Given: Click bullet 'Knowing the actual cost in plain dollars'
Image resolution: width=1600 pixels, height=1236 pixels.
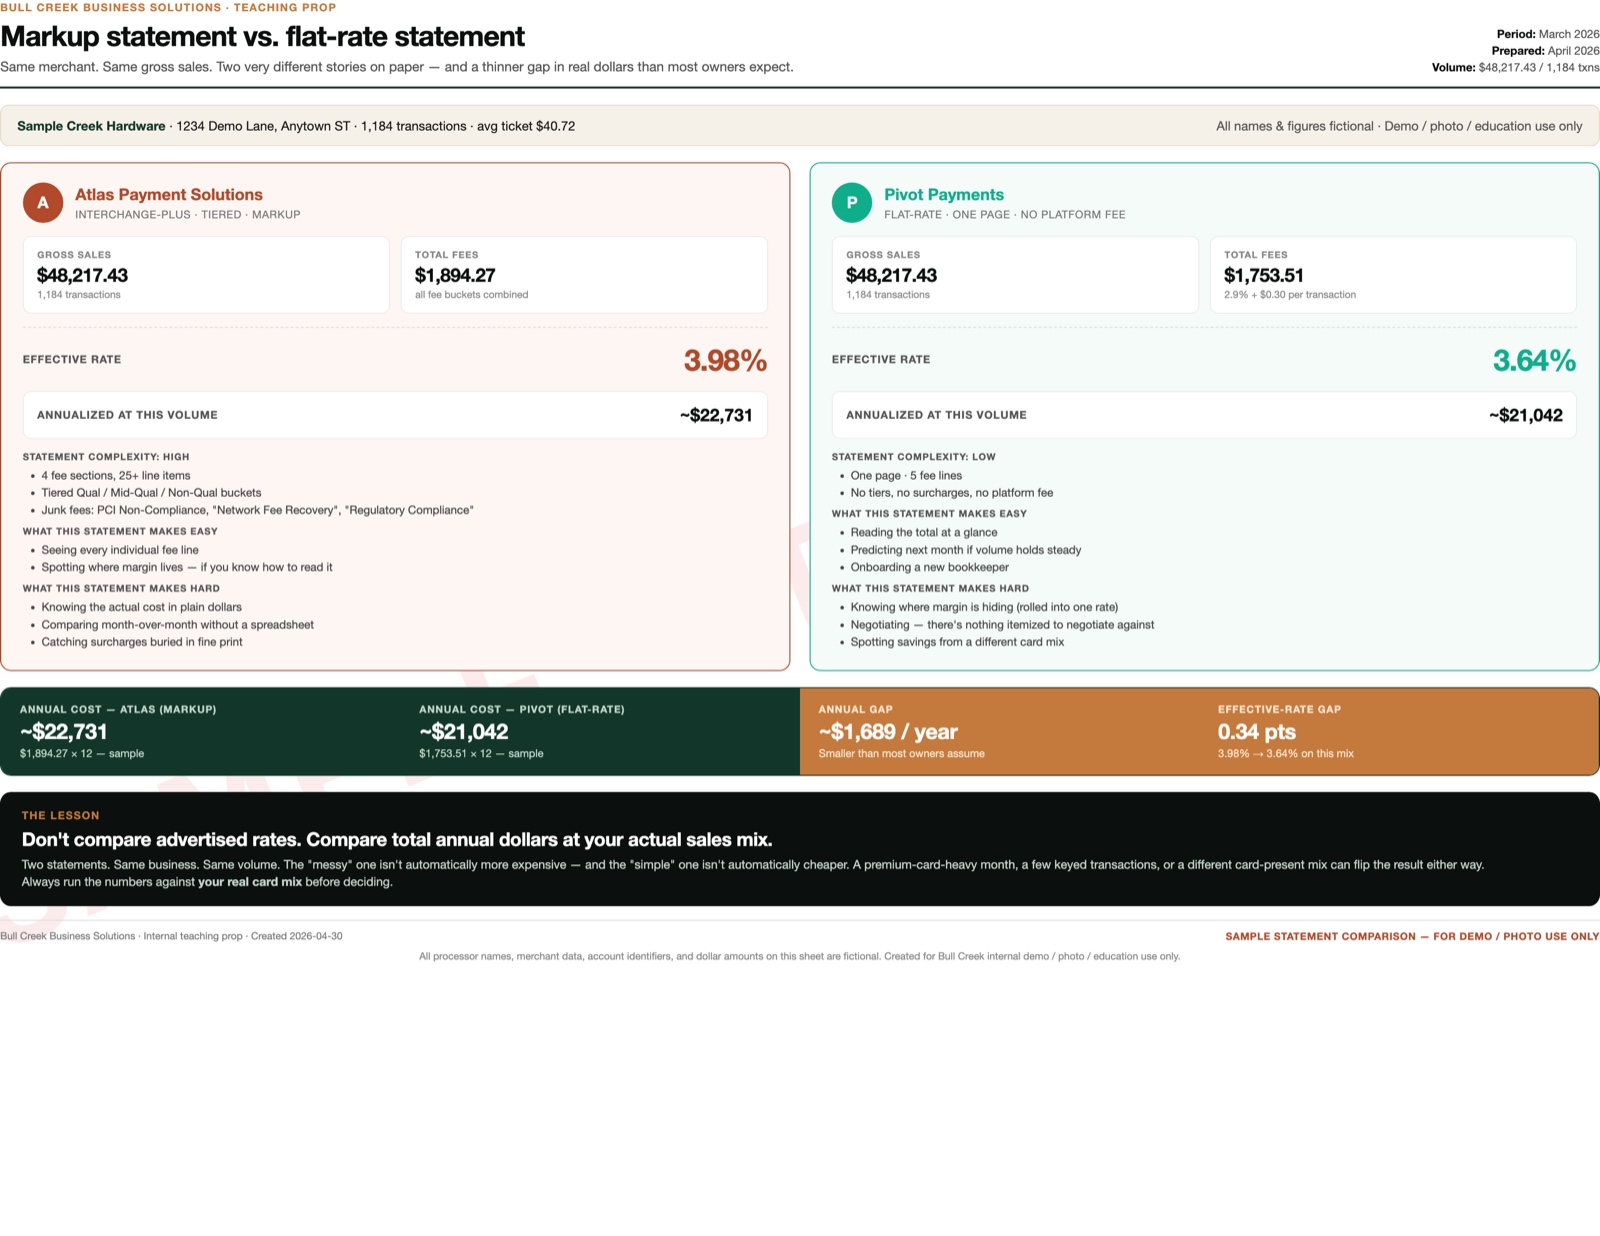Looking at the screenshot, I should pos(141,607).
